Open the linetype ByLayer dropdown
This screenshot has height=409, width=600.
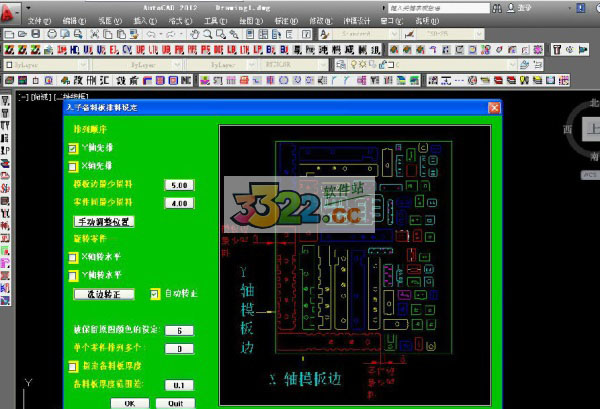137,65
